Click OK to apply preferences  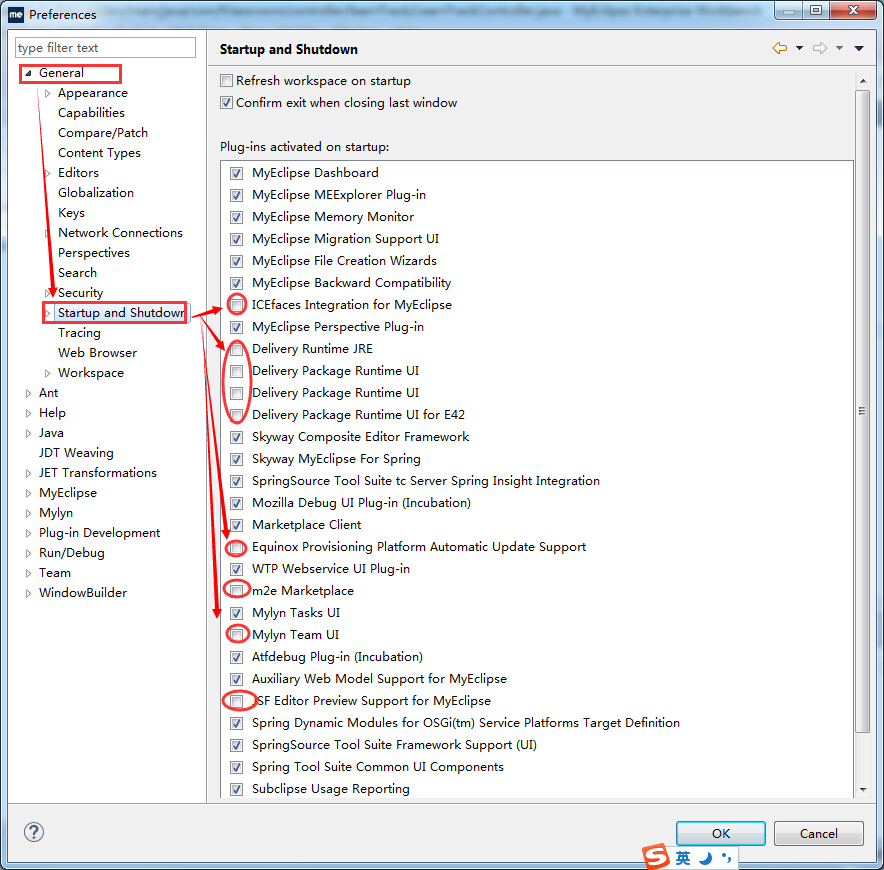pos(721,833)
